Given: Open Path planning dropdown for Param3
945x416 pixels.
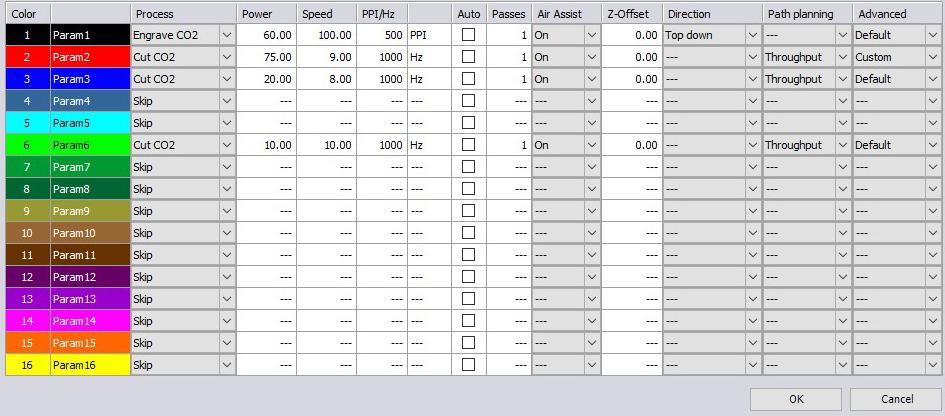Looking at the screenshot, I should pyautogui.click(x=842, y=79).
